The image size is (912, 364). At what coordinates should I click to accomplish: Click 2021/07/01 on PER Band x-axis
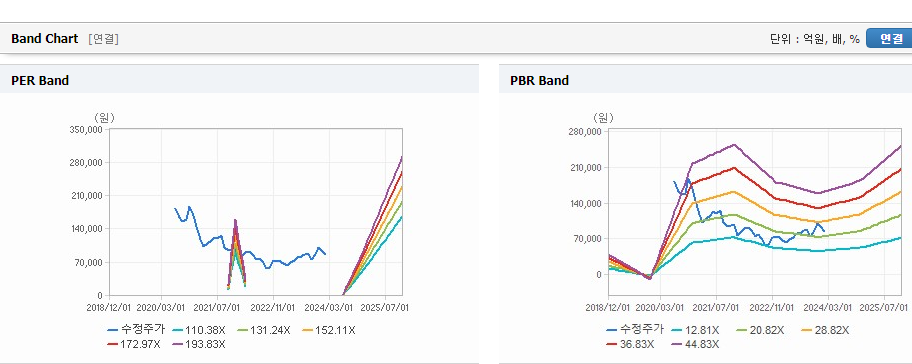(x=217, y=307)
